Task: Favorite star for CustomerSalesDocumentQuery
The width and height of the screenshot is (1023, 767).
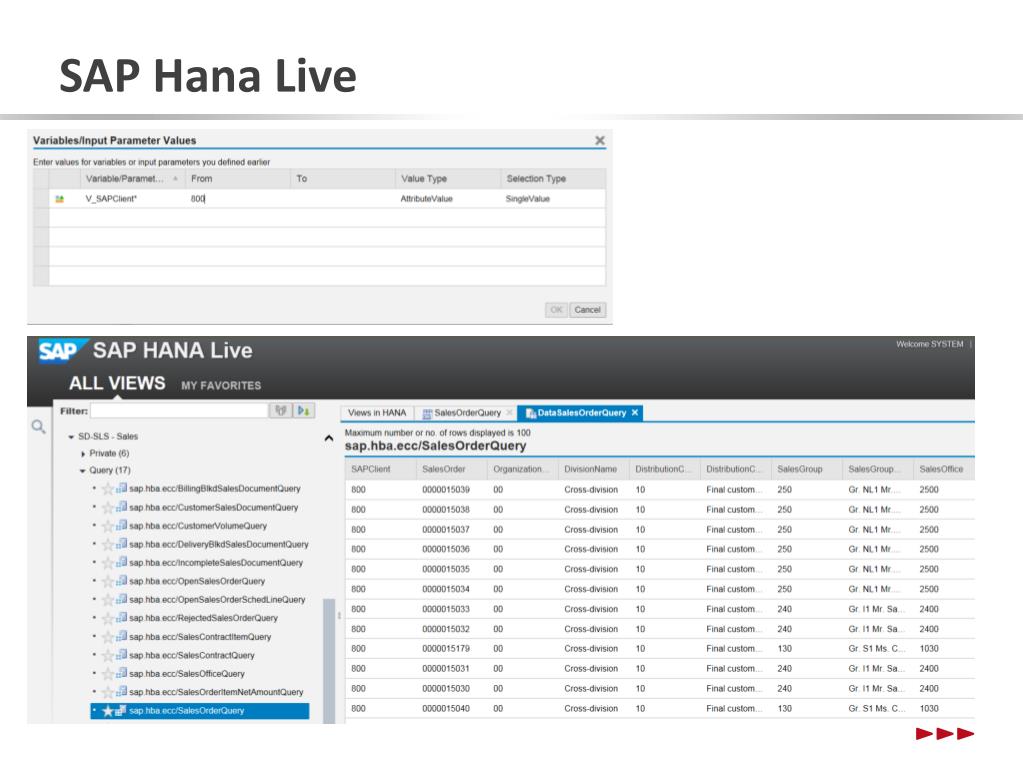Action: [x=108, y=507]
